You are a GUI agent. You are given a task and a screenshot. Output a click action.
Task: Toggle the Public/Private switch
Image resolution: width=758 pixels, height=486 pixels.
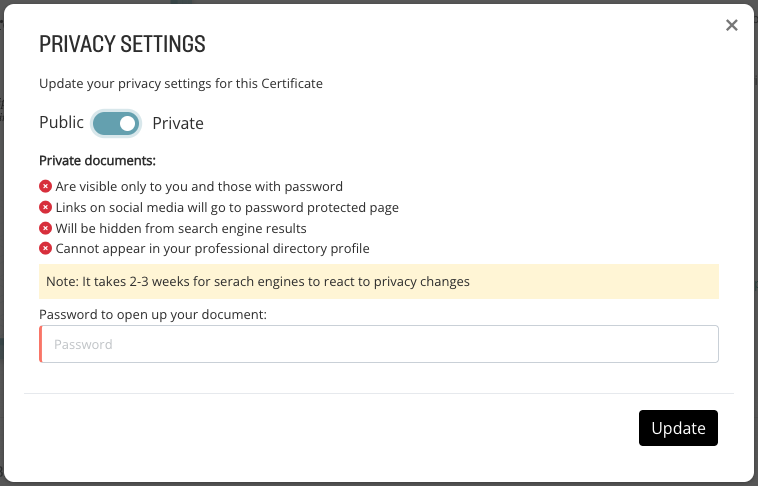point(116,124)
